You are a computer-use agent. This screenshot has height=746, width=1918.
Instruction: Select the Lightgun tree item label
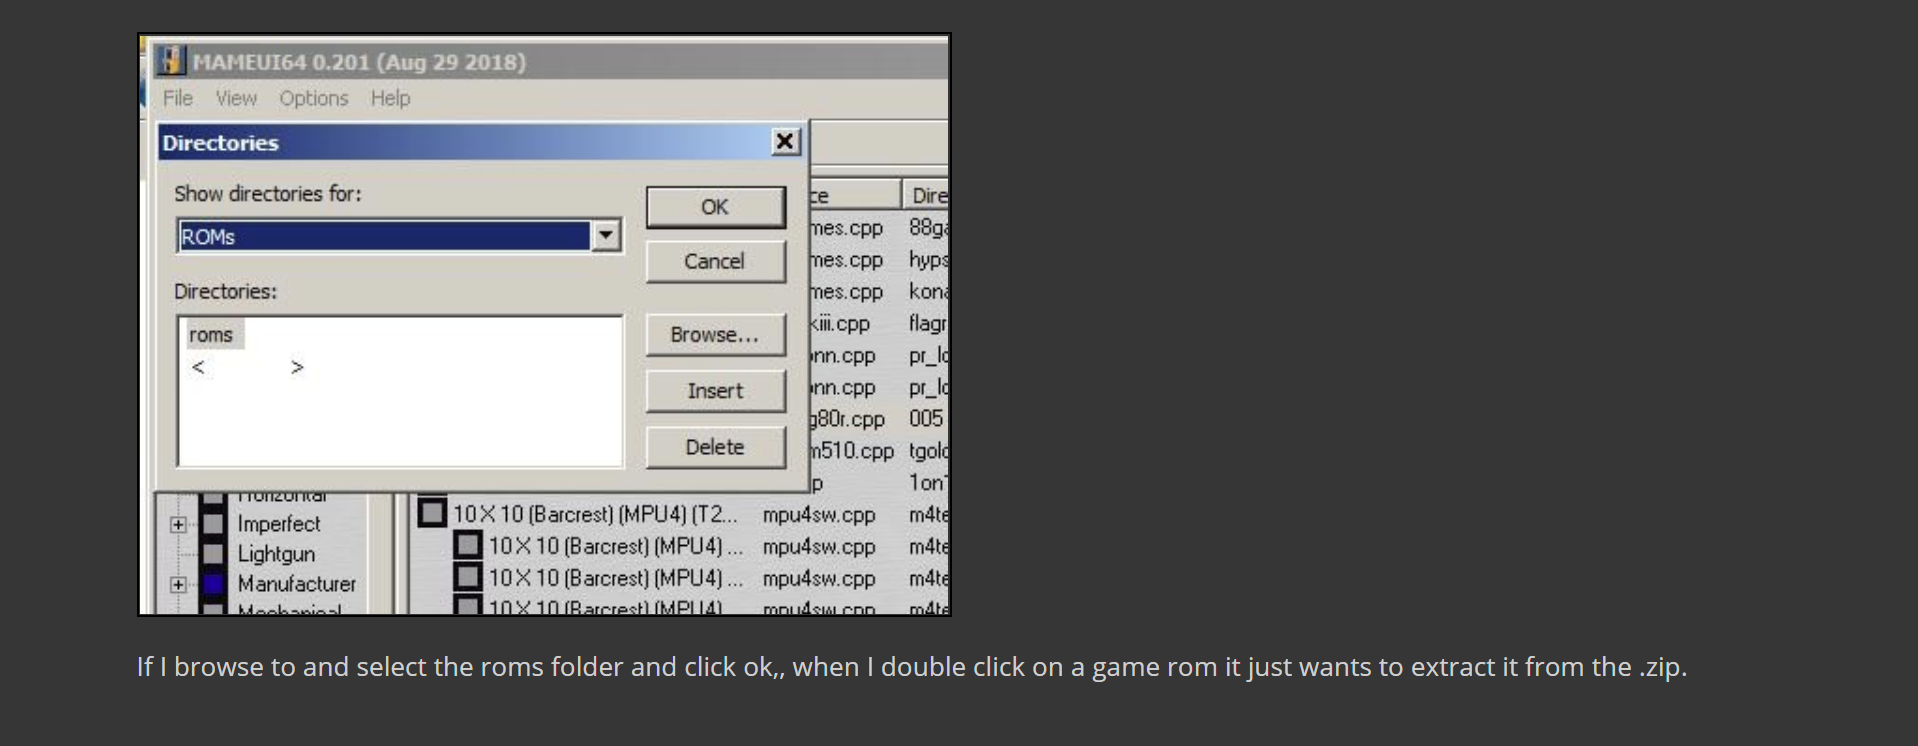(x=276, y=554)
